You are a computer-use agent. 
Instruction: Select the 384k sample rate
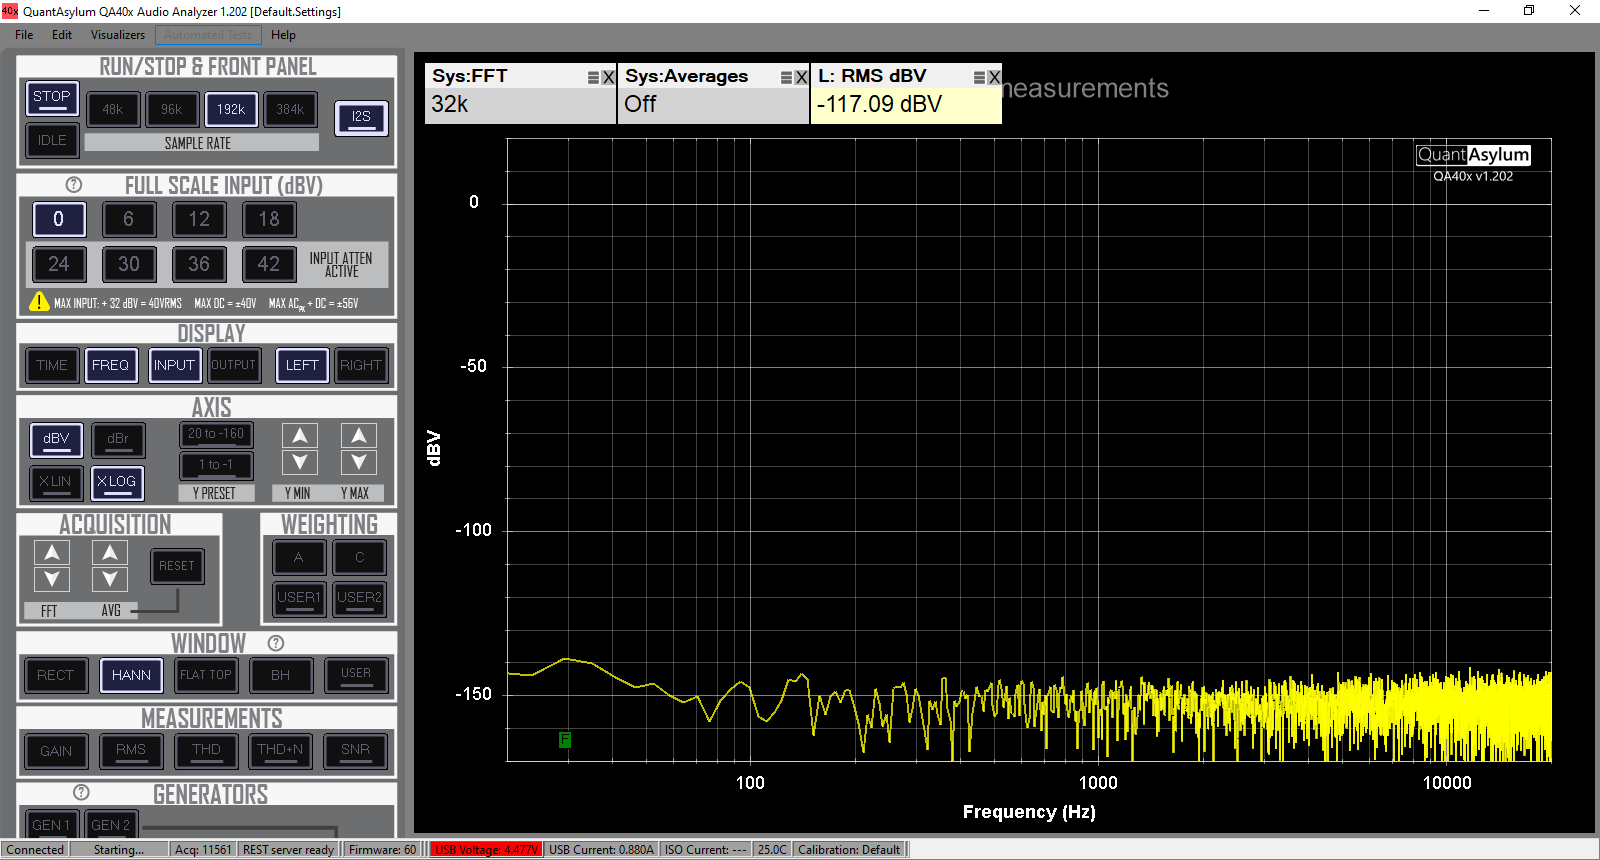290,110
